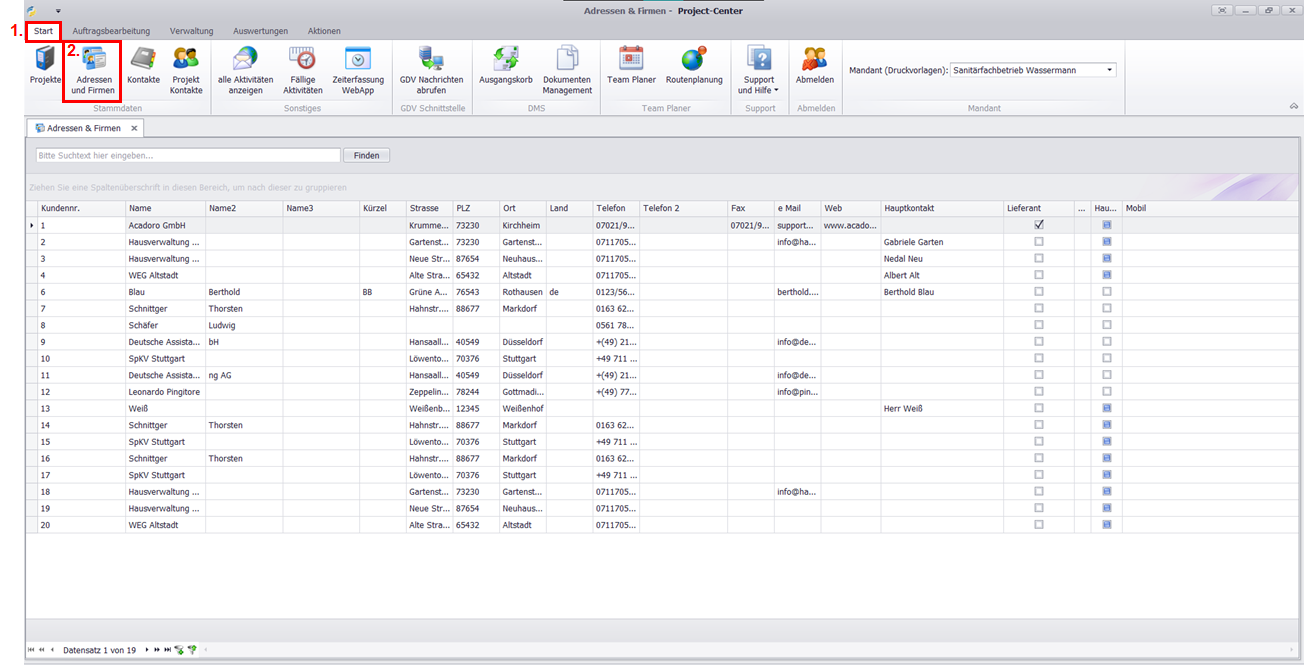Sort by the Name column header
Screen dimensions: 1304x665
point(164,208)
